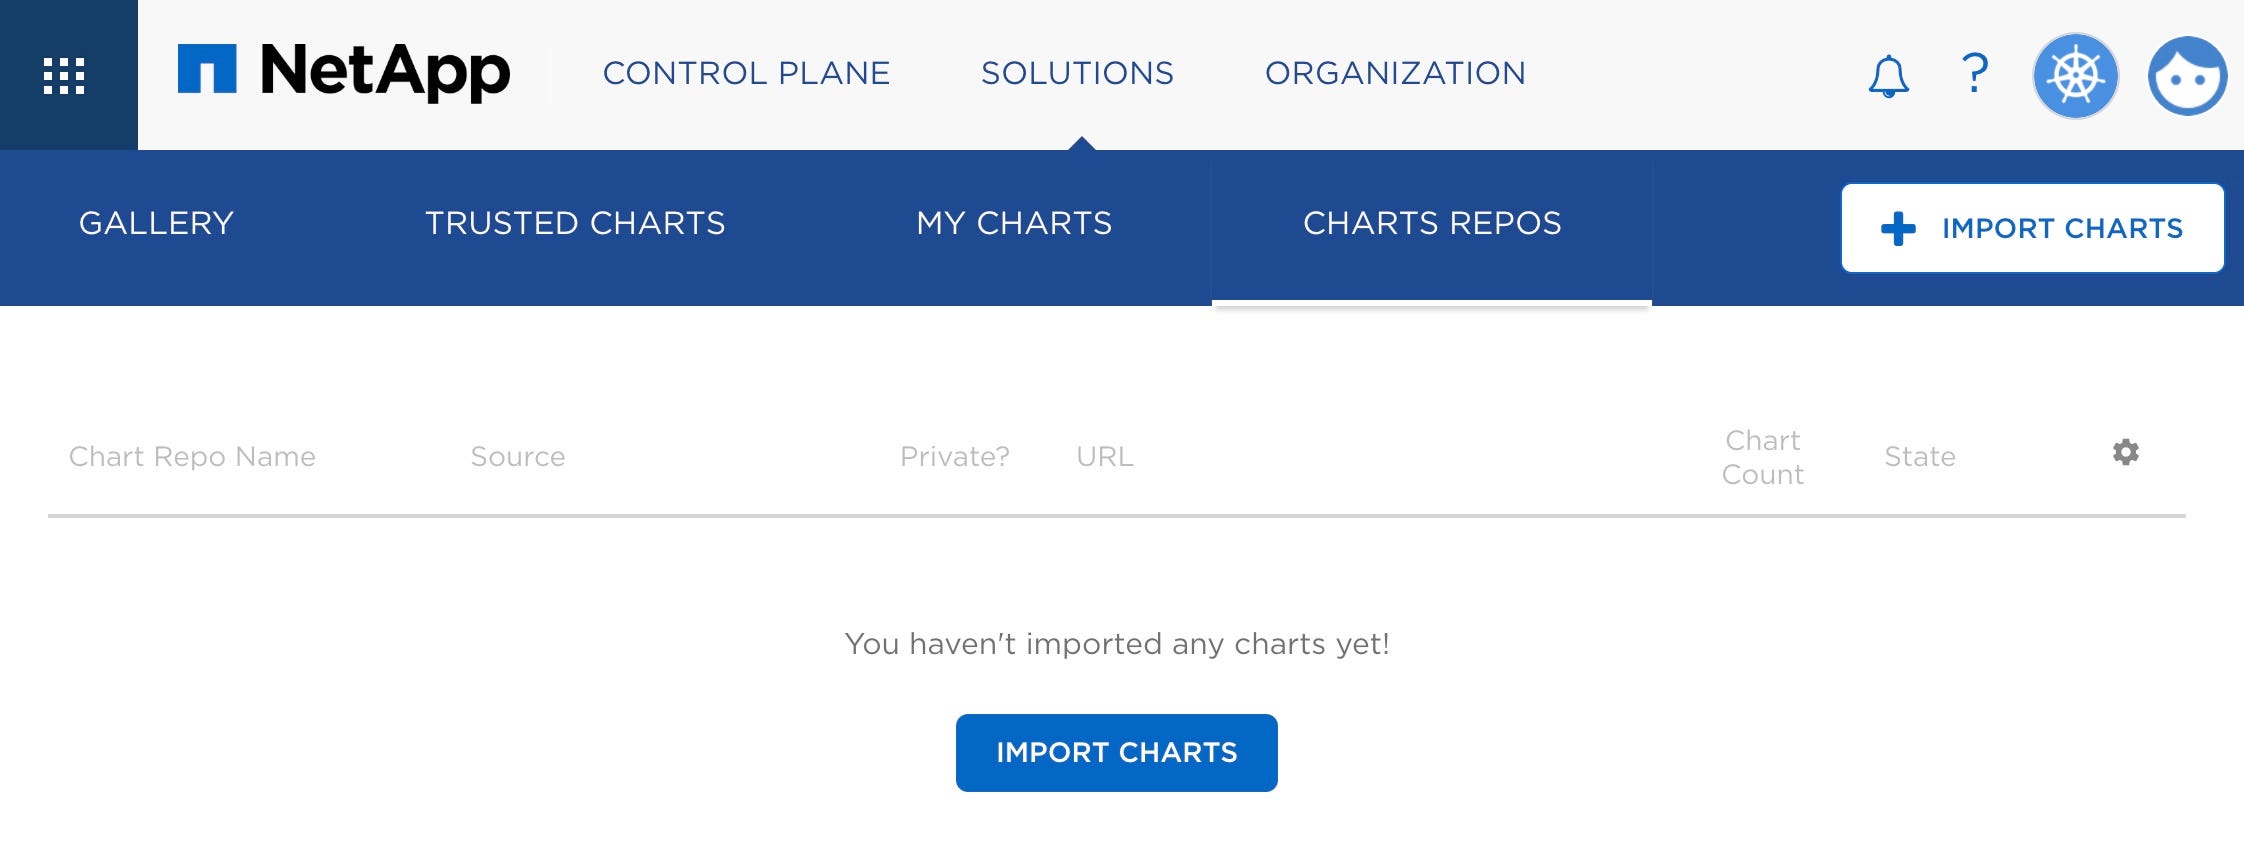Click the blue Import Charts button
2244x852 pixels.
point(1117,753)
